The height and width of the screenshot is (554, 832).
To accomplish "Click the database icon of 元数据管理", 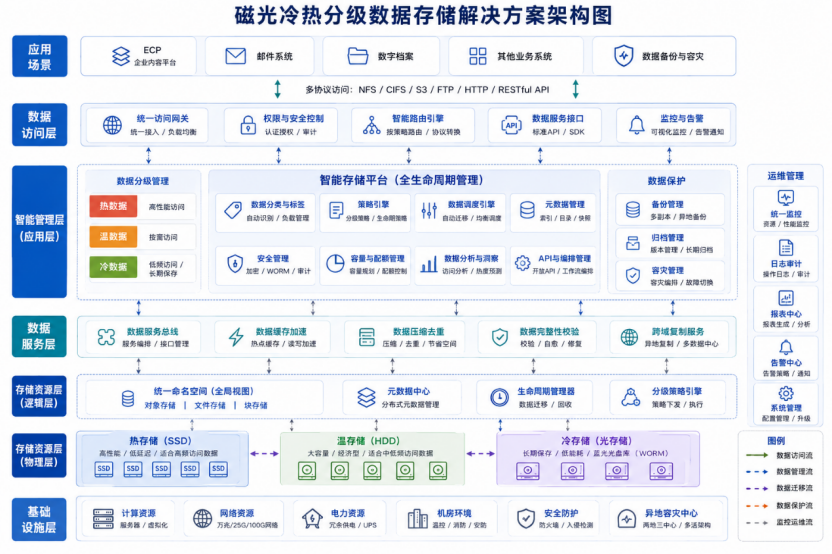I will [527, 210].
